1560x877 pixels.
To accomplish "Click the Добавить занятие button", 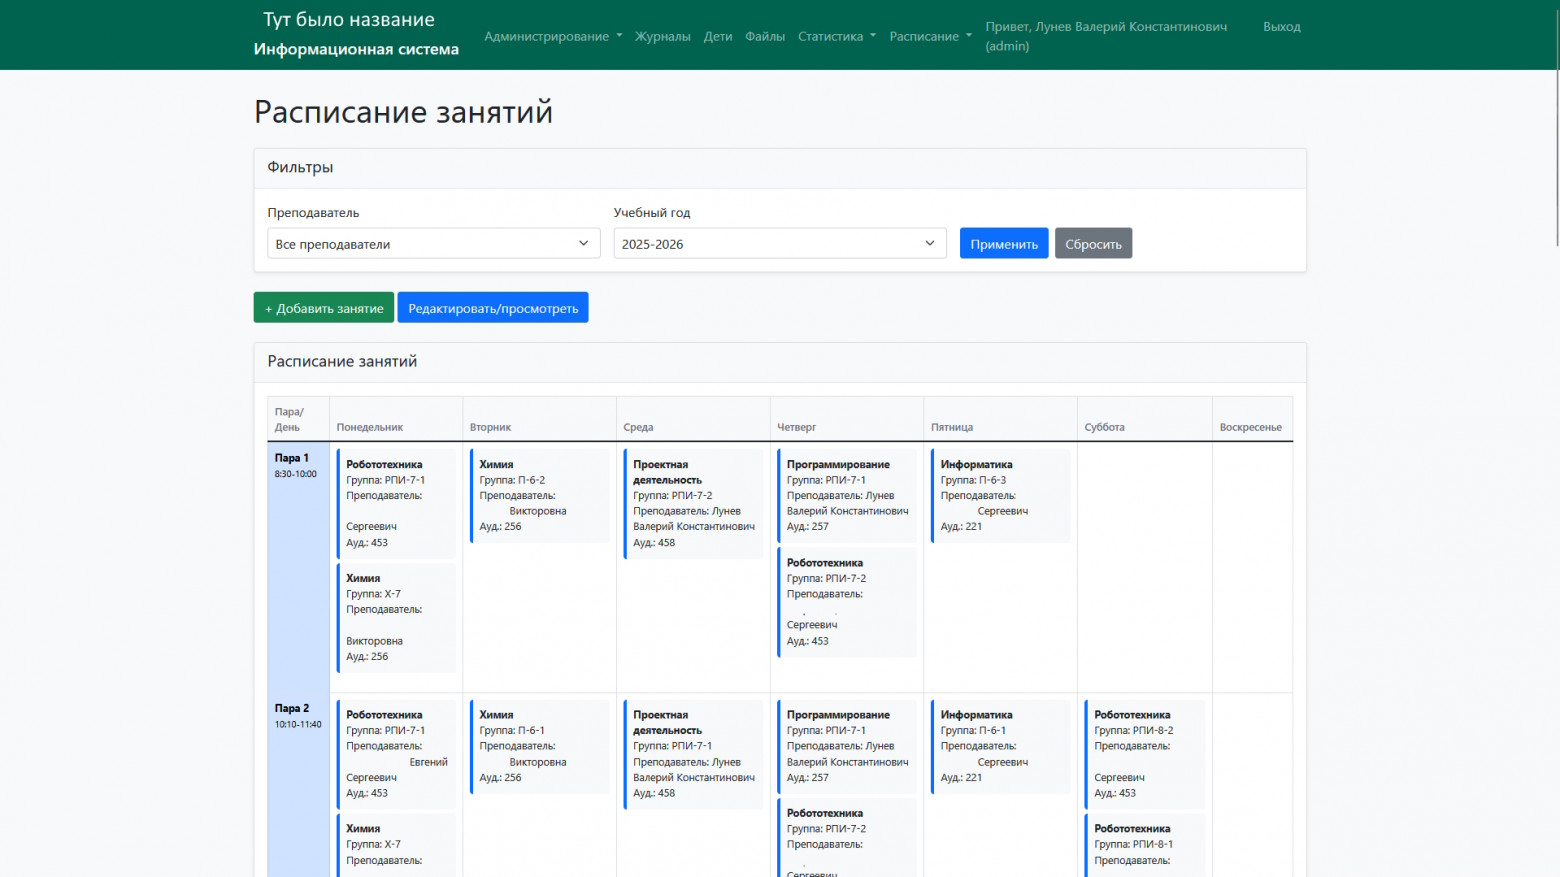I will click(x=324, y=308).
